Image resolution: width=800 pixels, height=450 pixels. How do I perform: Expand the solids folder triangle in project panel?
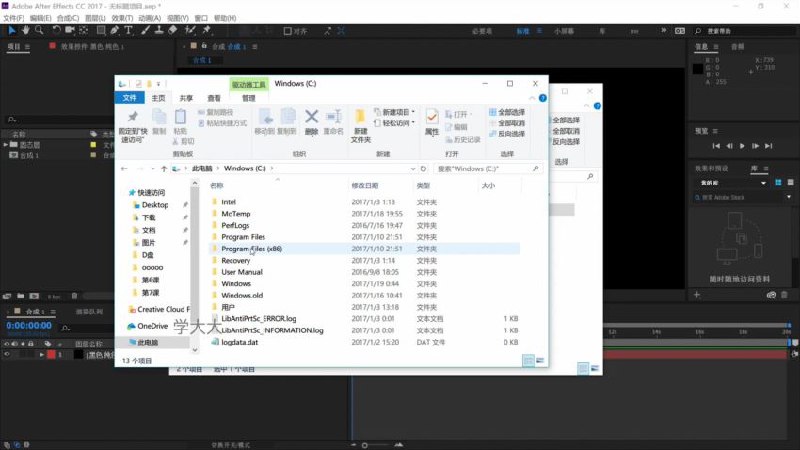coord(6,145)
